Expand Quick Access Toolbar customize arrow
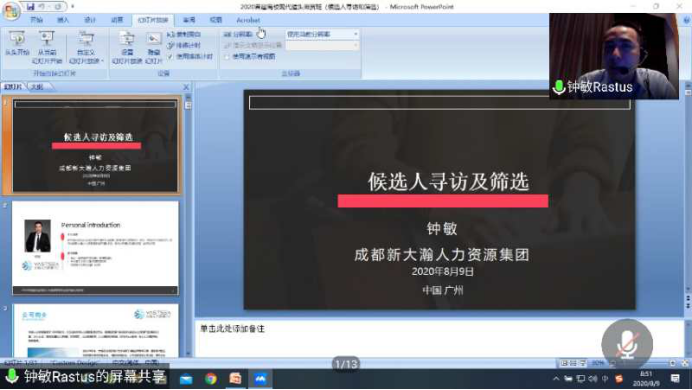 [x=72, y=7]
